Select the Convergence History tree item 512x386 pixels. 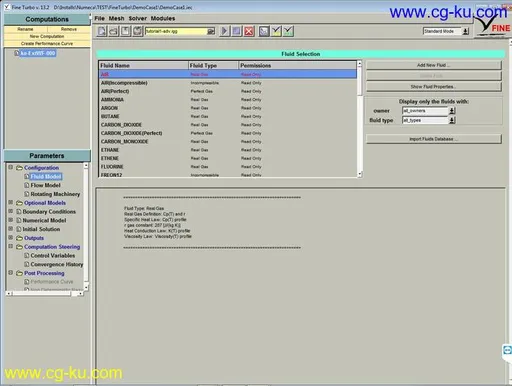click(57, 264)
